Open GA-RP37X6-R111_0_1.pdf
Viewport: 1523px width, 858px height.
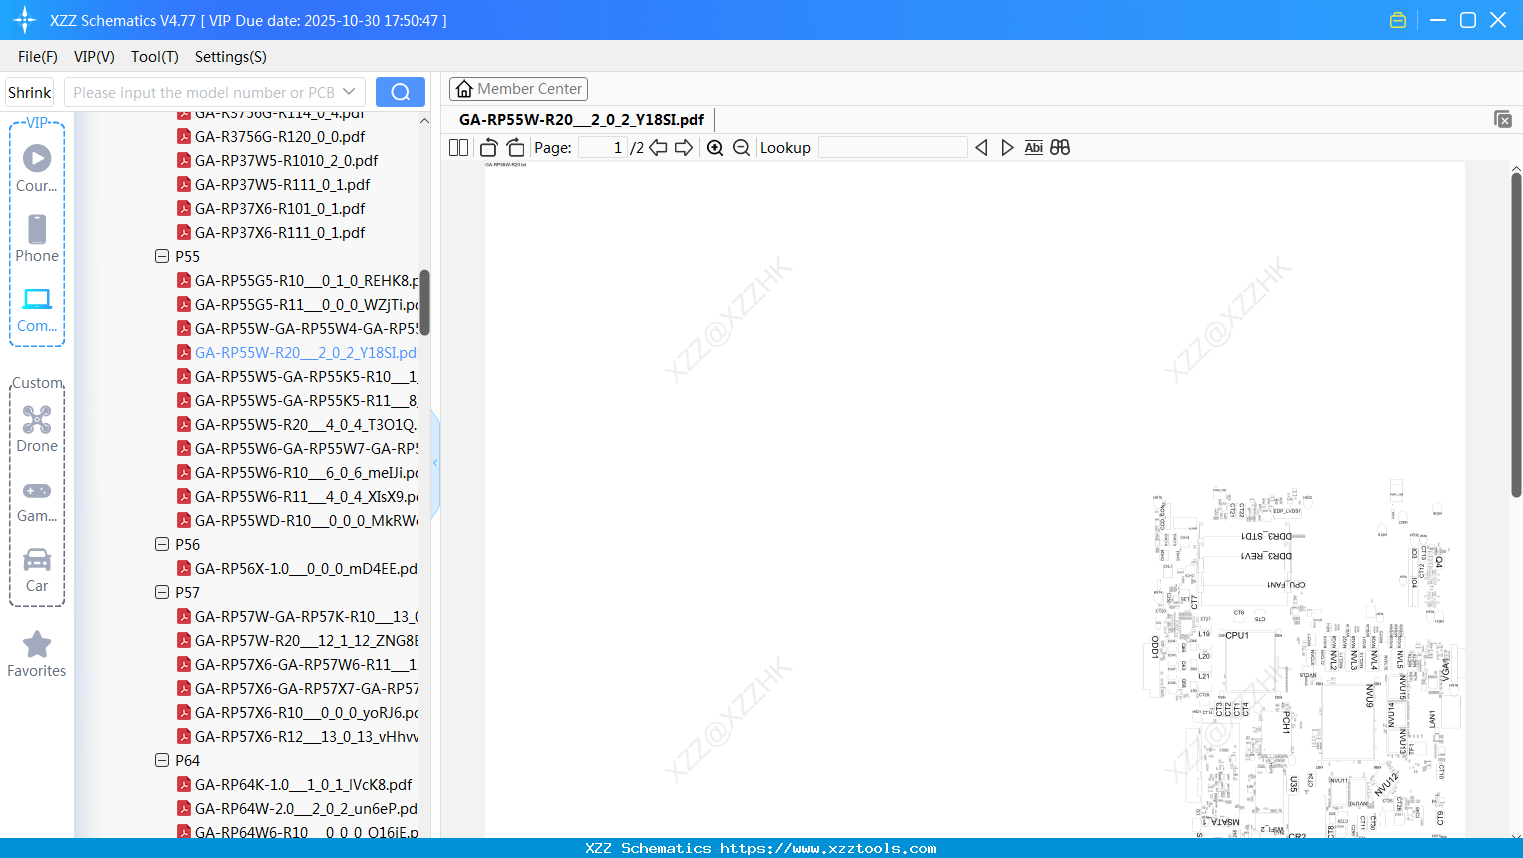tap(280, 232)
